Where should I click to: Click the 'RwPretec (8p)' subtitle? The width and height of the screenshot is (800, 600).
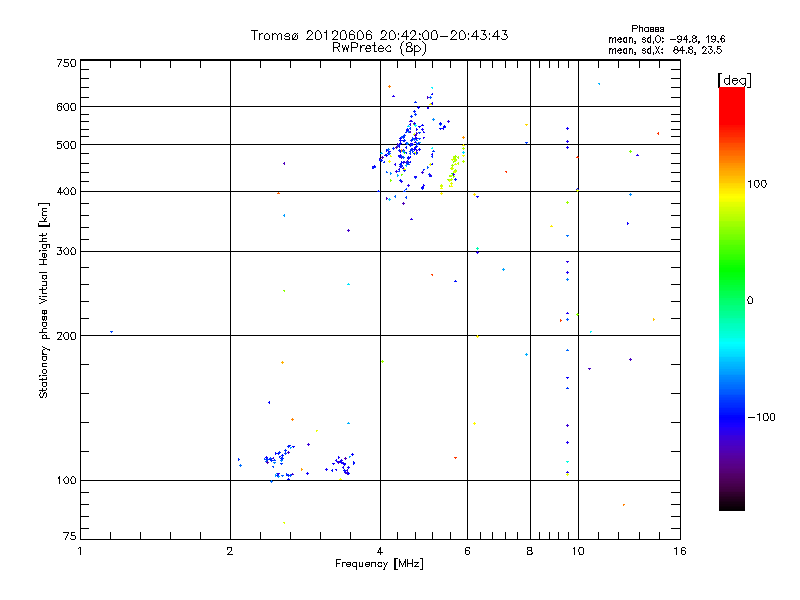point(379,48)
